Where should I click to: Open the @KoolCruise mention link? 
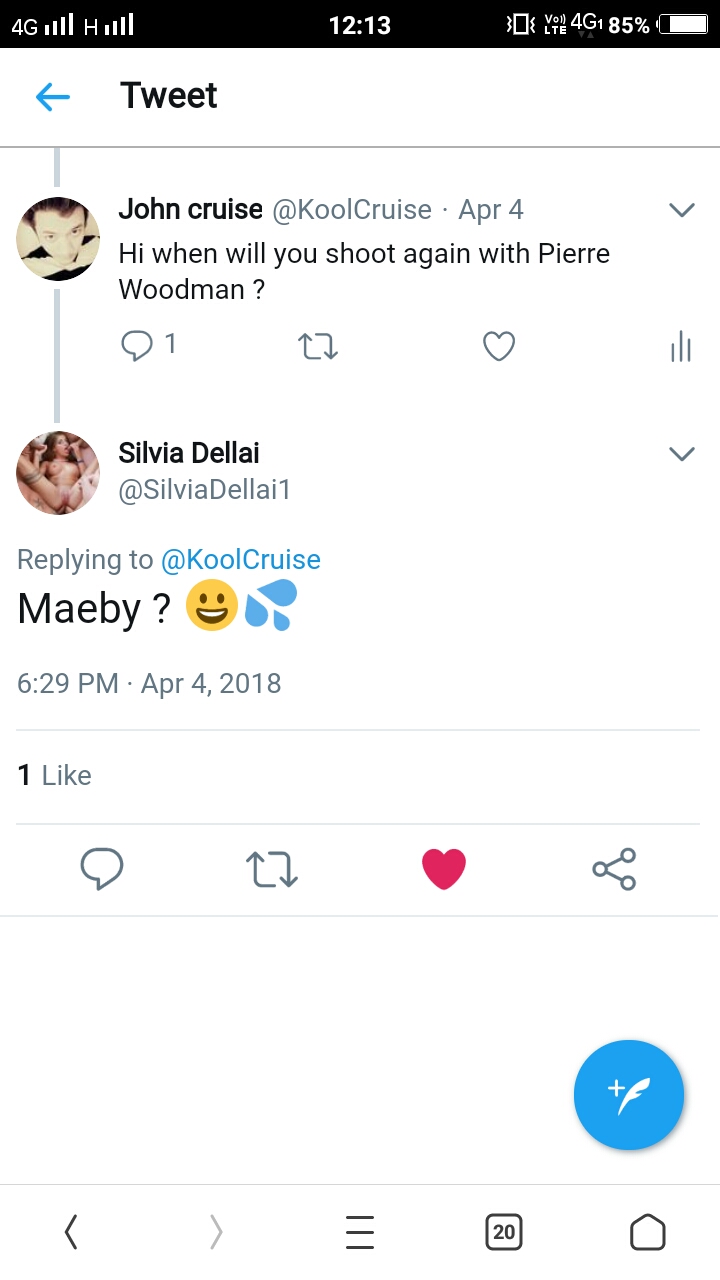(241, 560)
